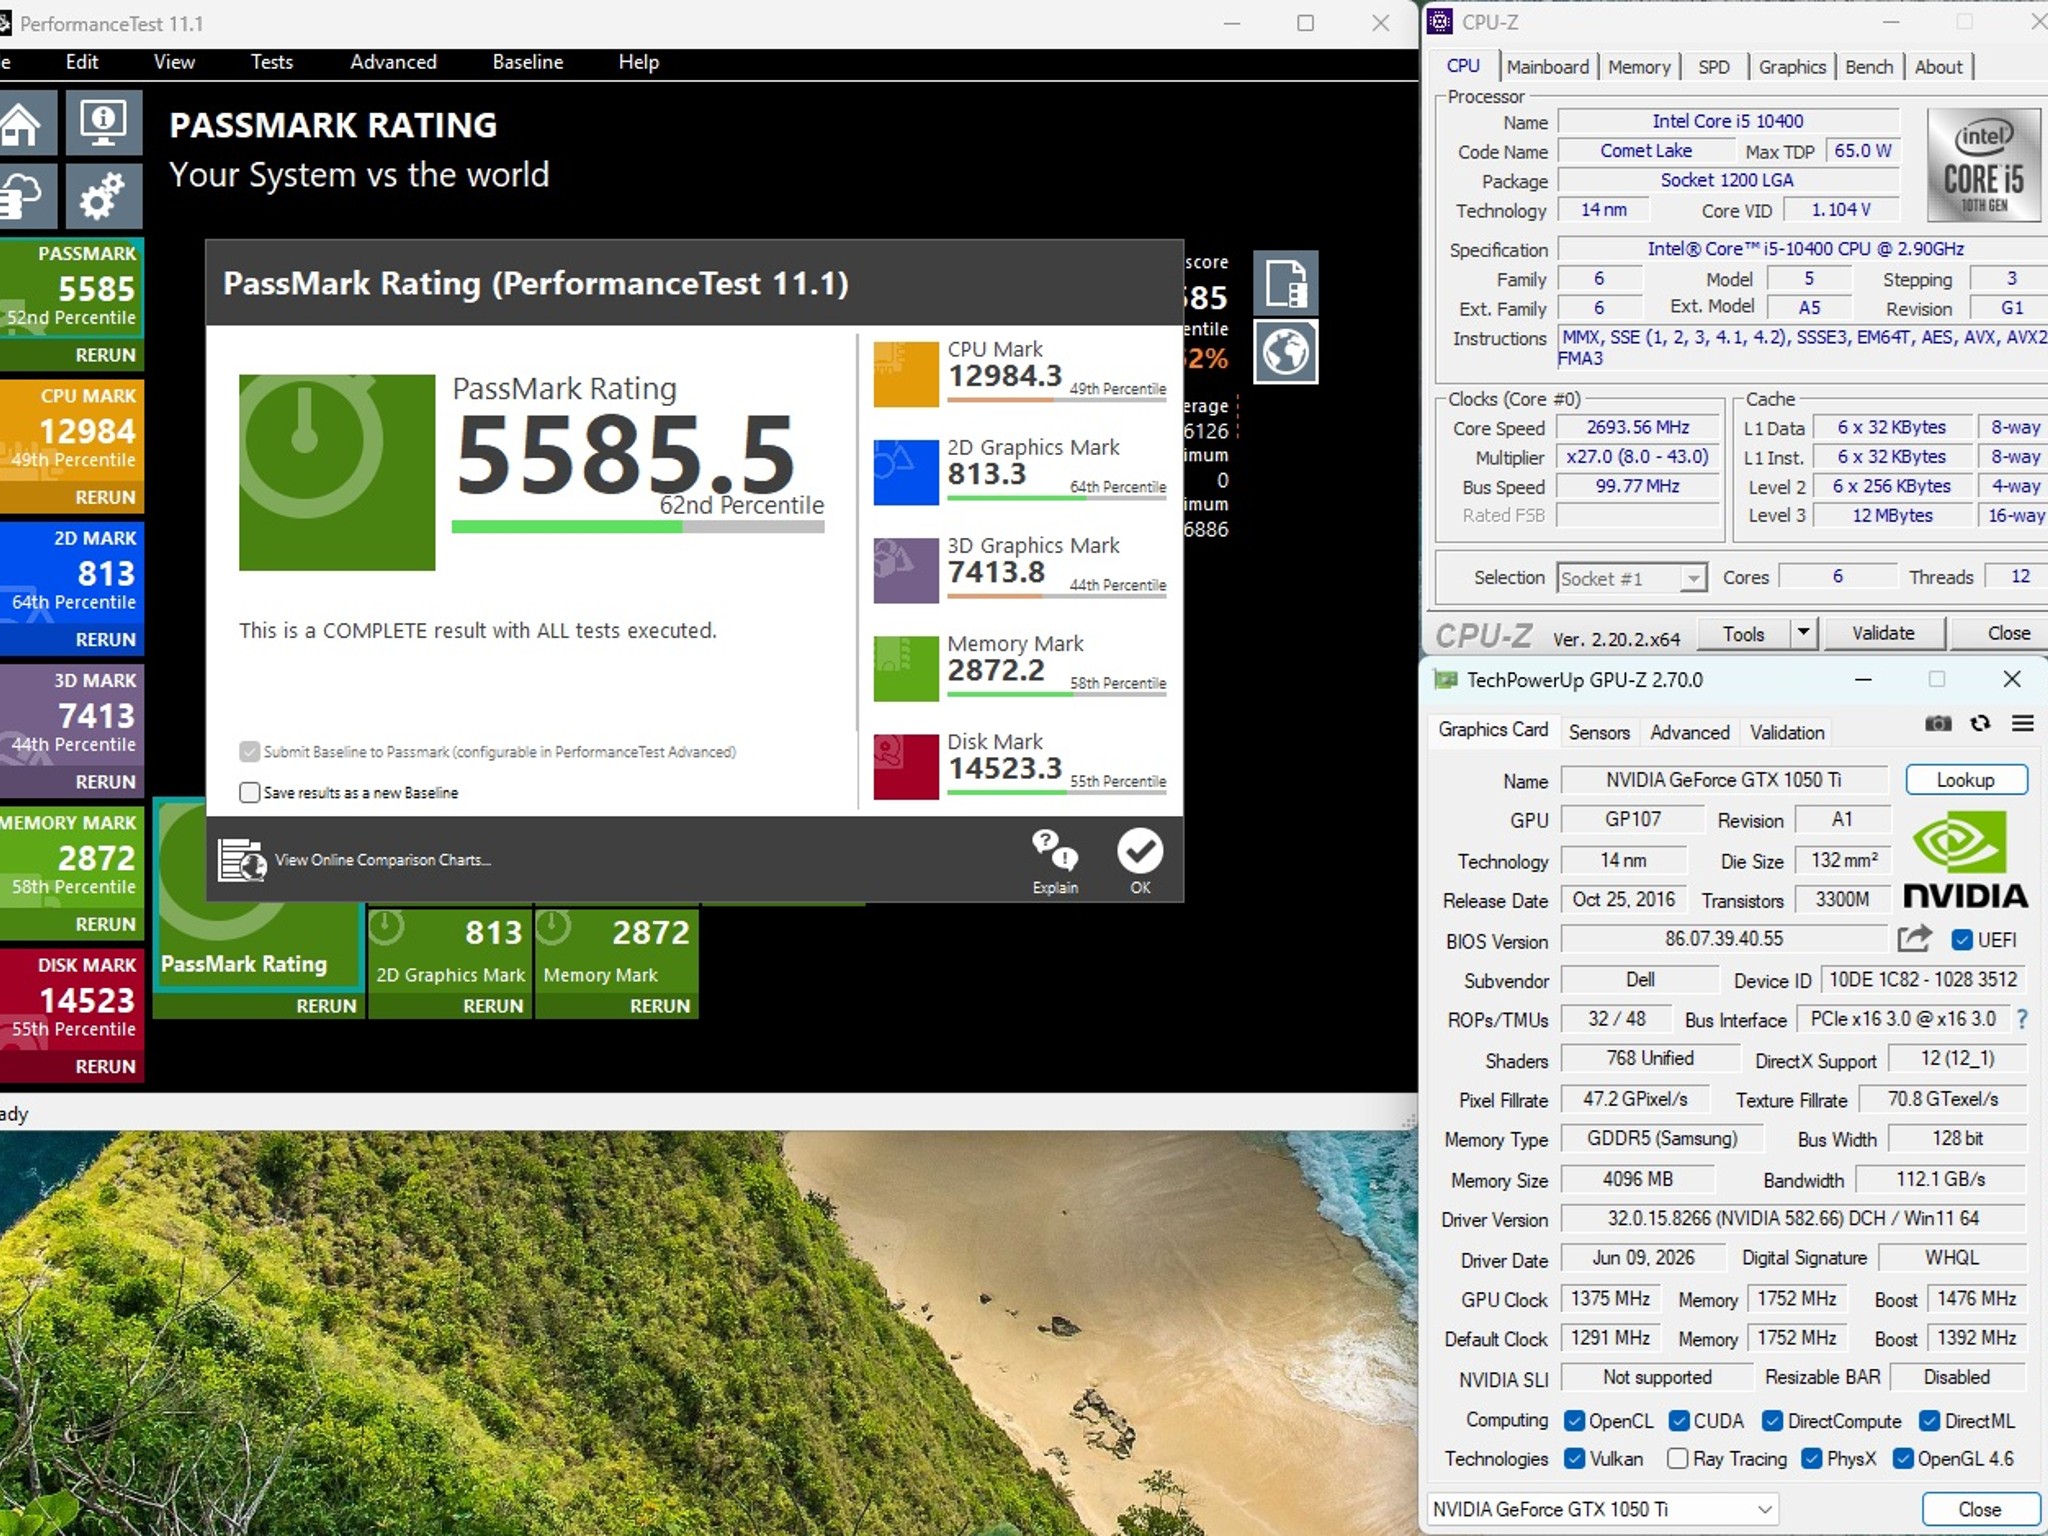Click RERUN under the 3D MARK tile
The image size is (2048, 1536).
pyautogui.click(x=105, y=781)
